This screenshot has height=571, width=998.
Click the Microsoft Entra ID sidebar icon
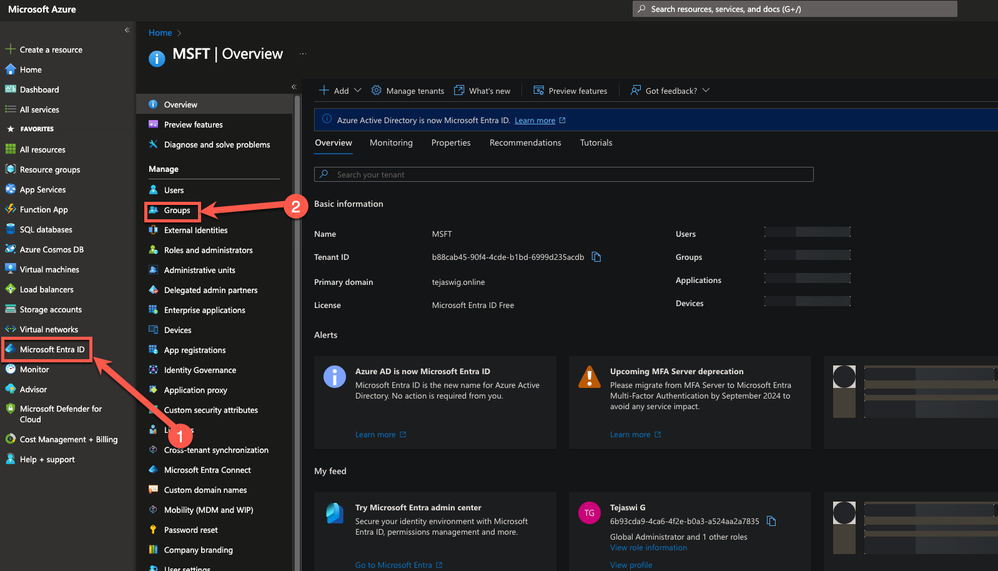coord(11,349)
